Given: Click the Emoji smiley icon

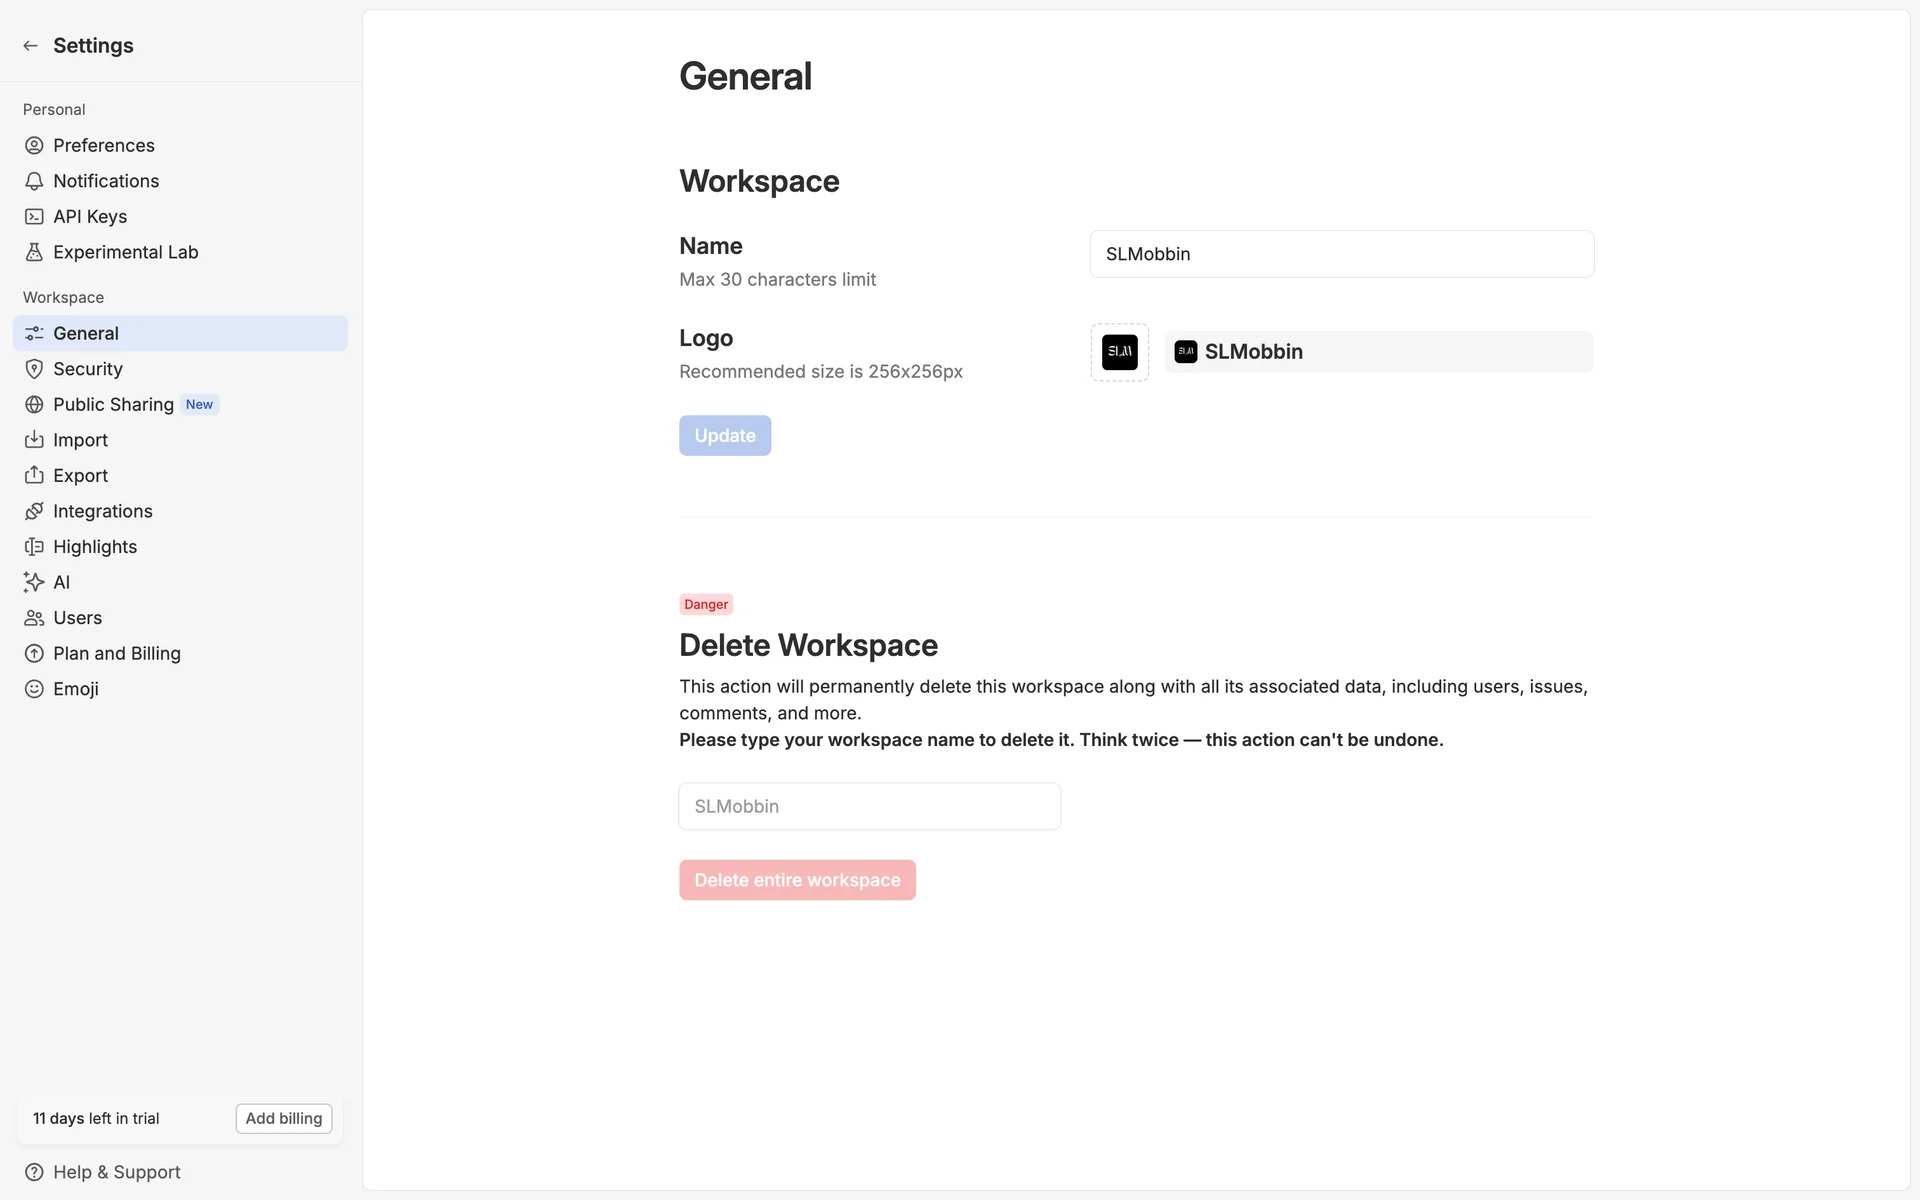Looking at the screenshot, I should pyautogui.click(x=34, y=689).
